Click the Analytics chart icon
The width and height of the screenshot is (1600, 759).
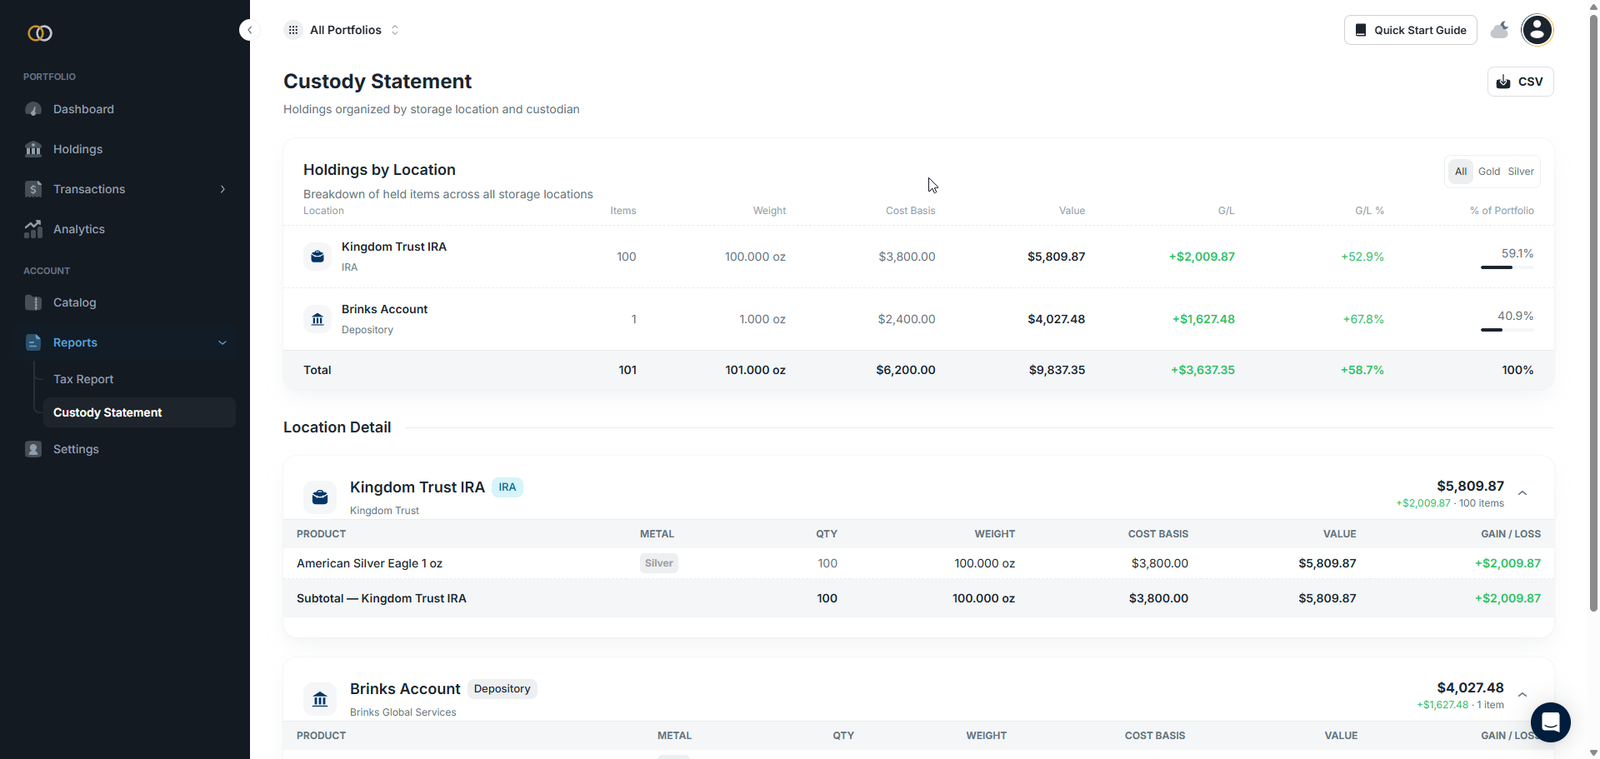coord(33,229)
